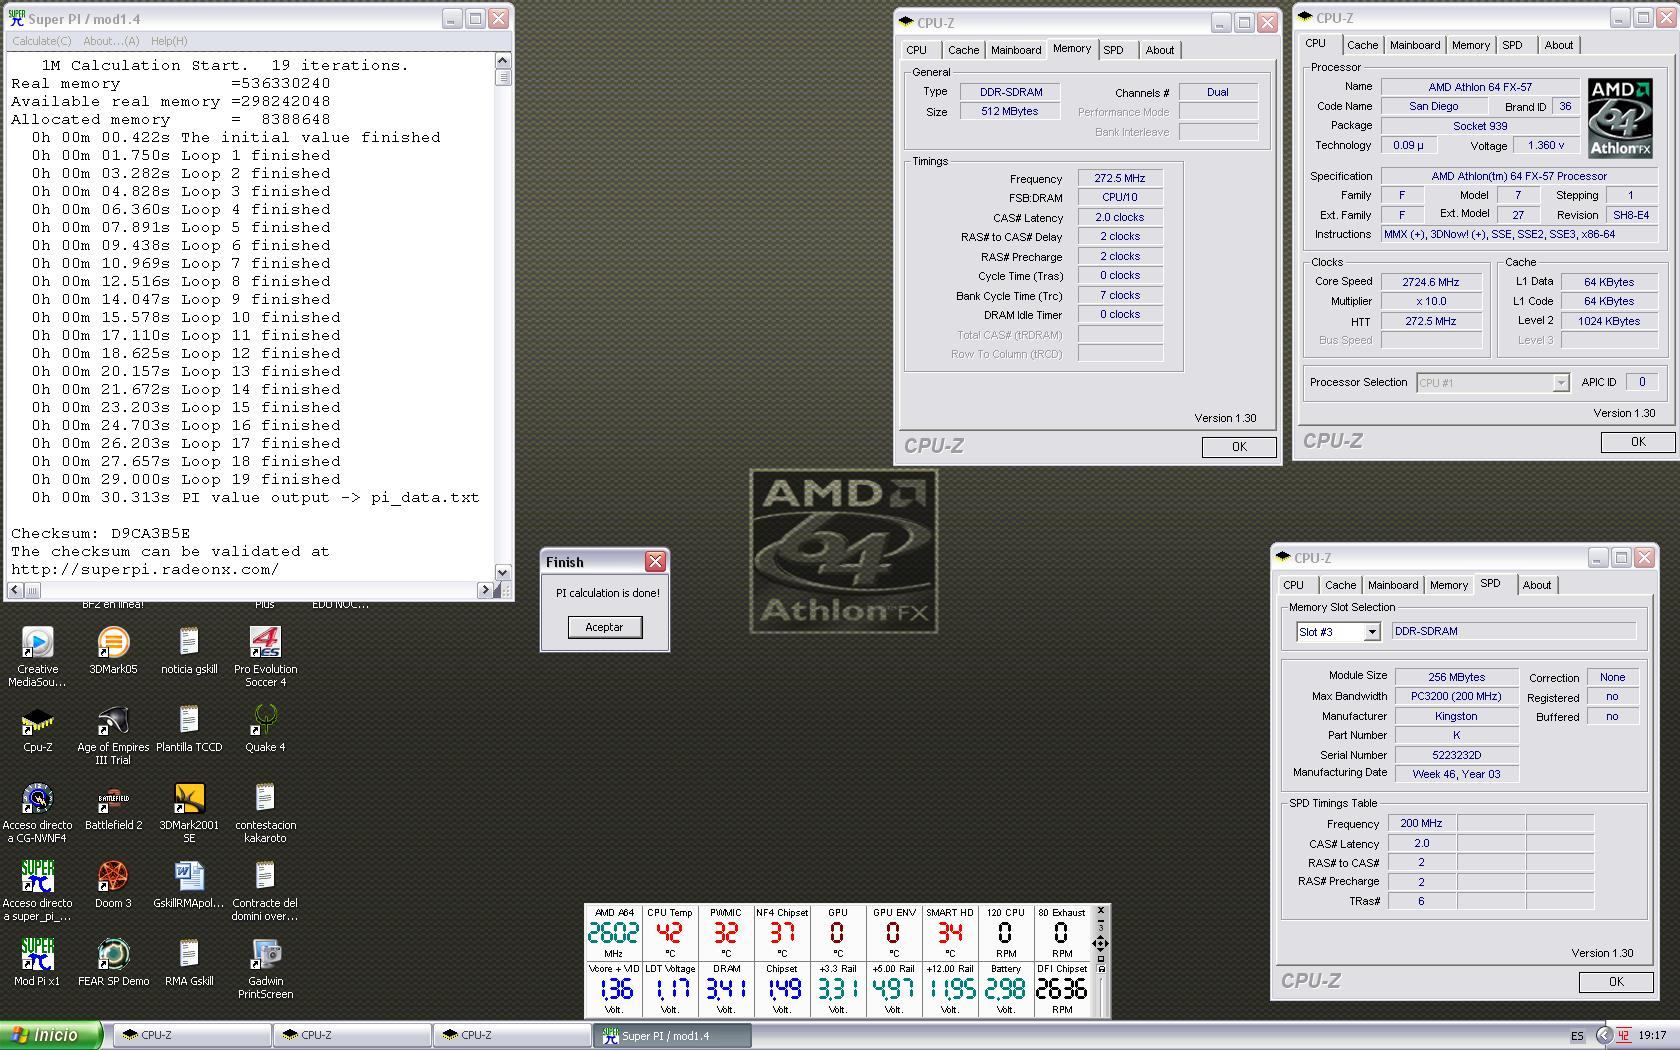
Task: Click the AMD Athlon 64 FX-57 name field
Action: click(x=1480, y=87)
